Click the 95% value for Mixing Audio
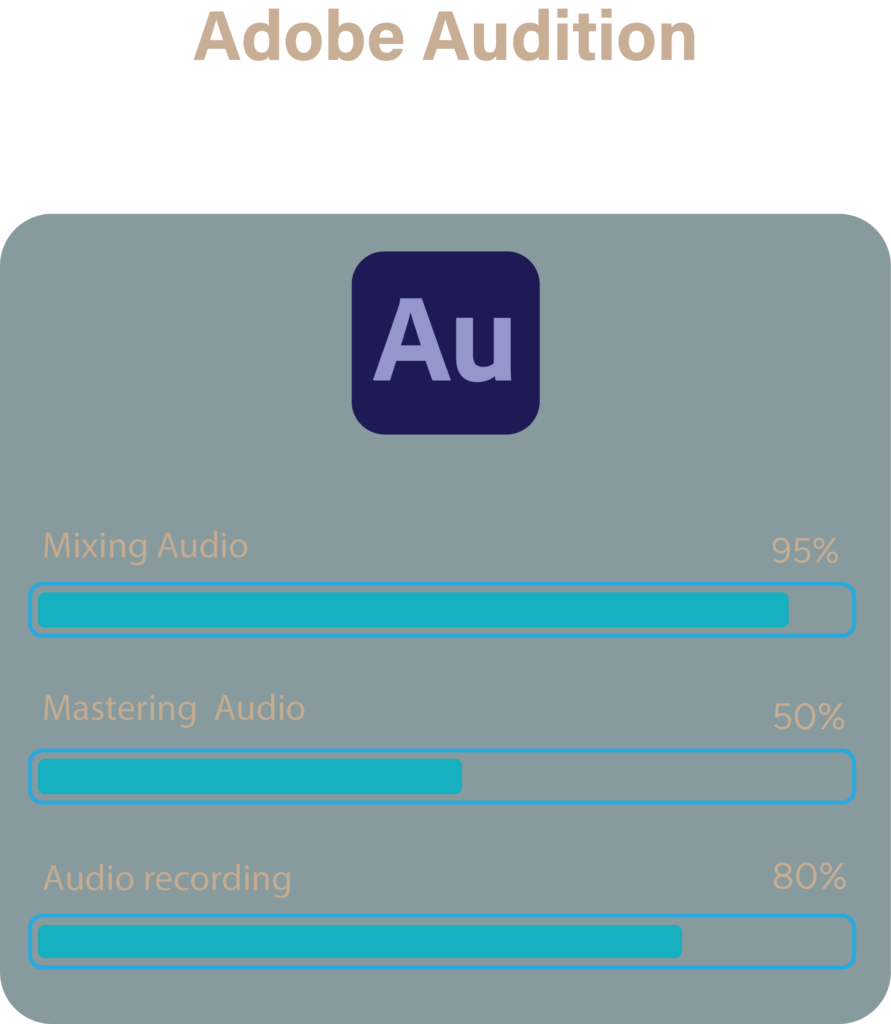891x1024 pixels. 804,551
